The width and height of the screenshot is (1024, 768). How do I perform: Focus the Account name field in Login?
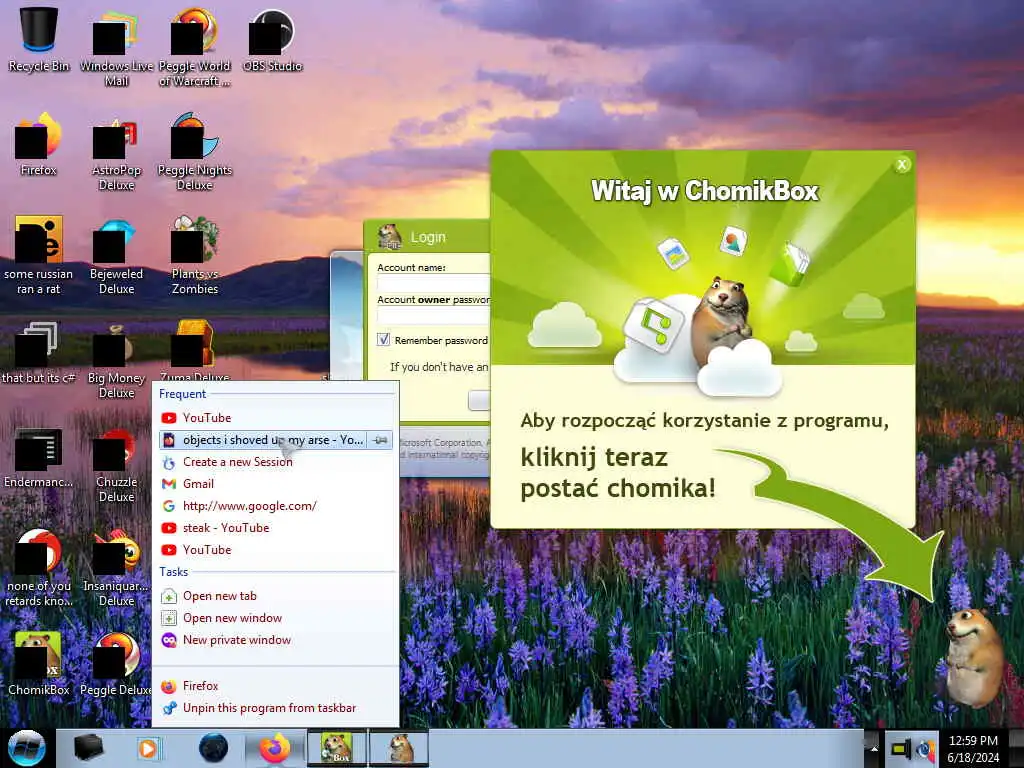pyautogui.click(x=434, y=283)
